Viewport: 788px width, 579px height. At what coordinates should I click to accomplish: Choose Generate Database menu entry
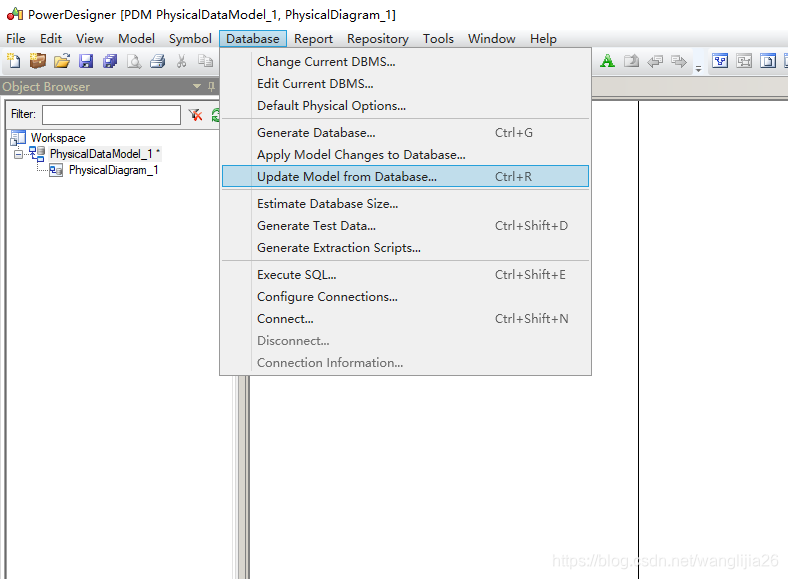[405, 133]
